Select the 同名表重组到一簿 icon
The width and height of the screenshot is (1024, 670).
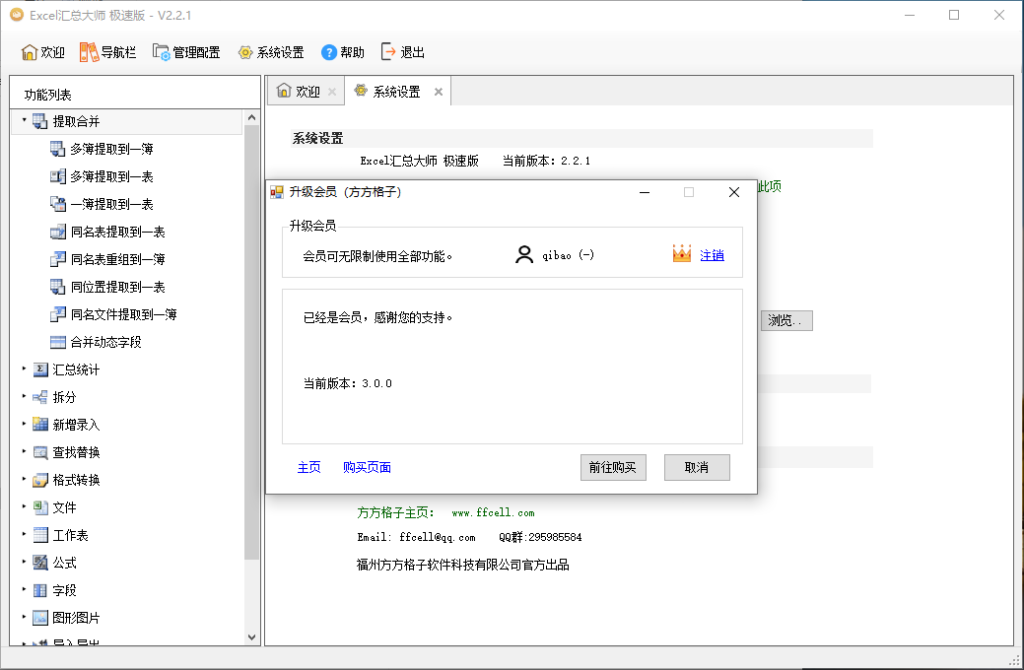pos(57,259)
